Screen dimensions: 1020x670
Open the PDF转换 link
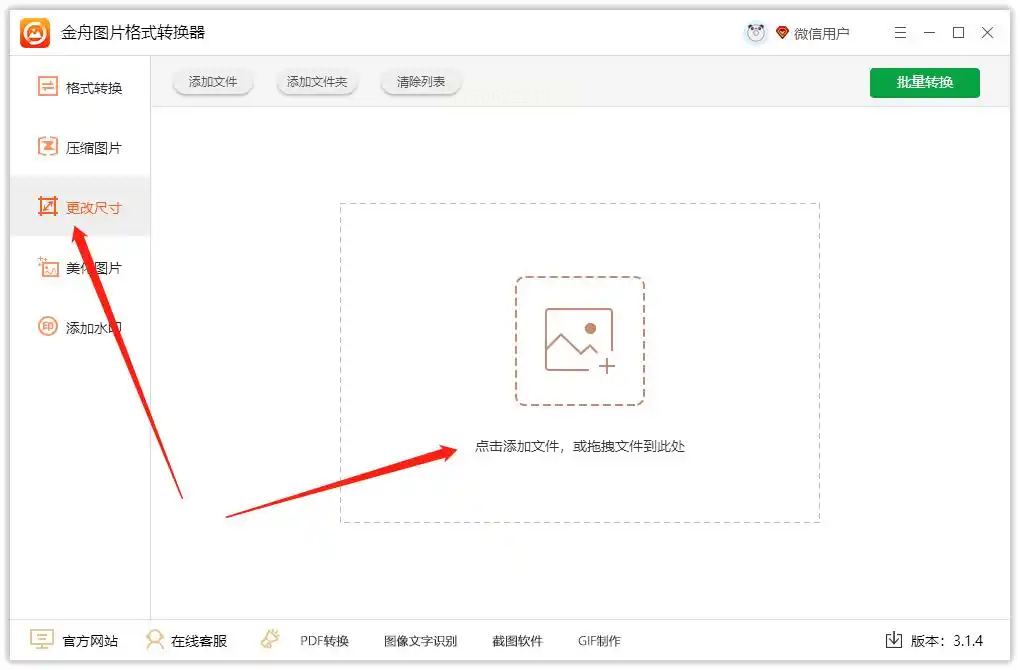pyautogui.click(x=324, y=641)
